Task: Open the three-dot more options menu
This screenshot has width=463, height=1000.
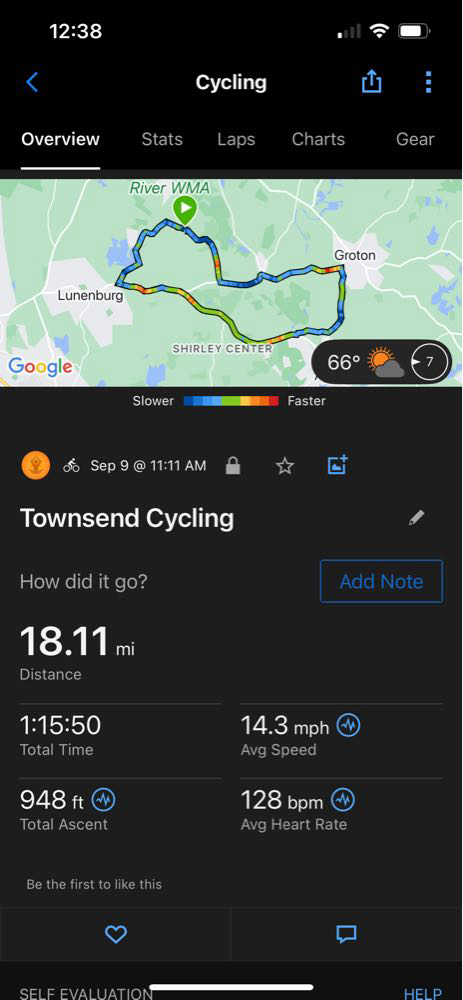Action: 428,82
